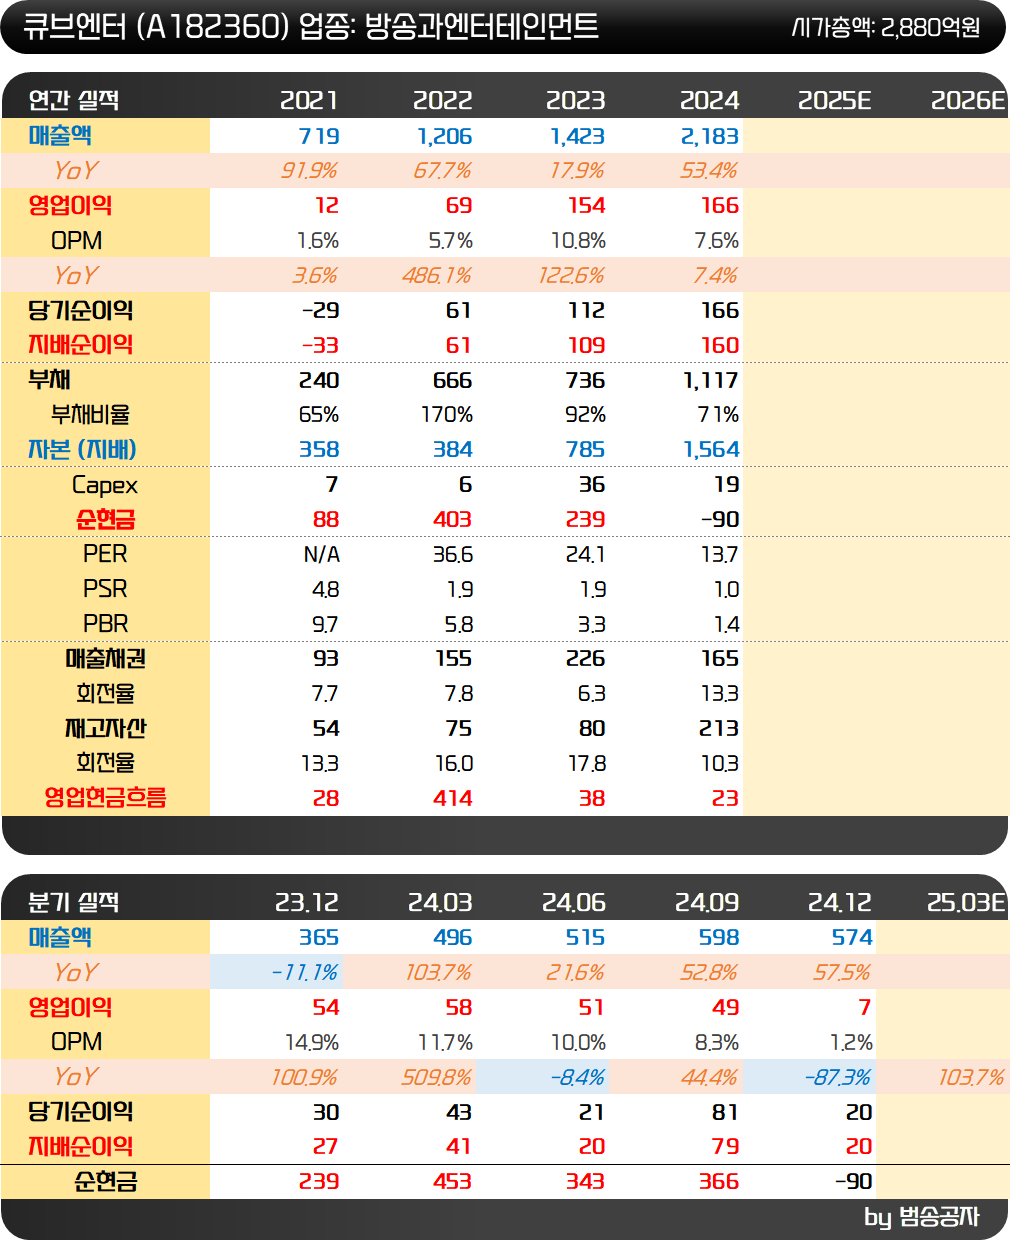Select the '연간 실적' table header

coord(73,100)
